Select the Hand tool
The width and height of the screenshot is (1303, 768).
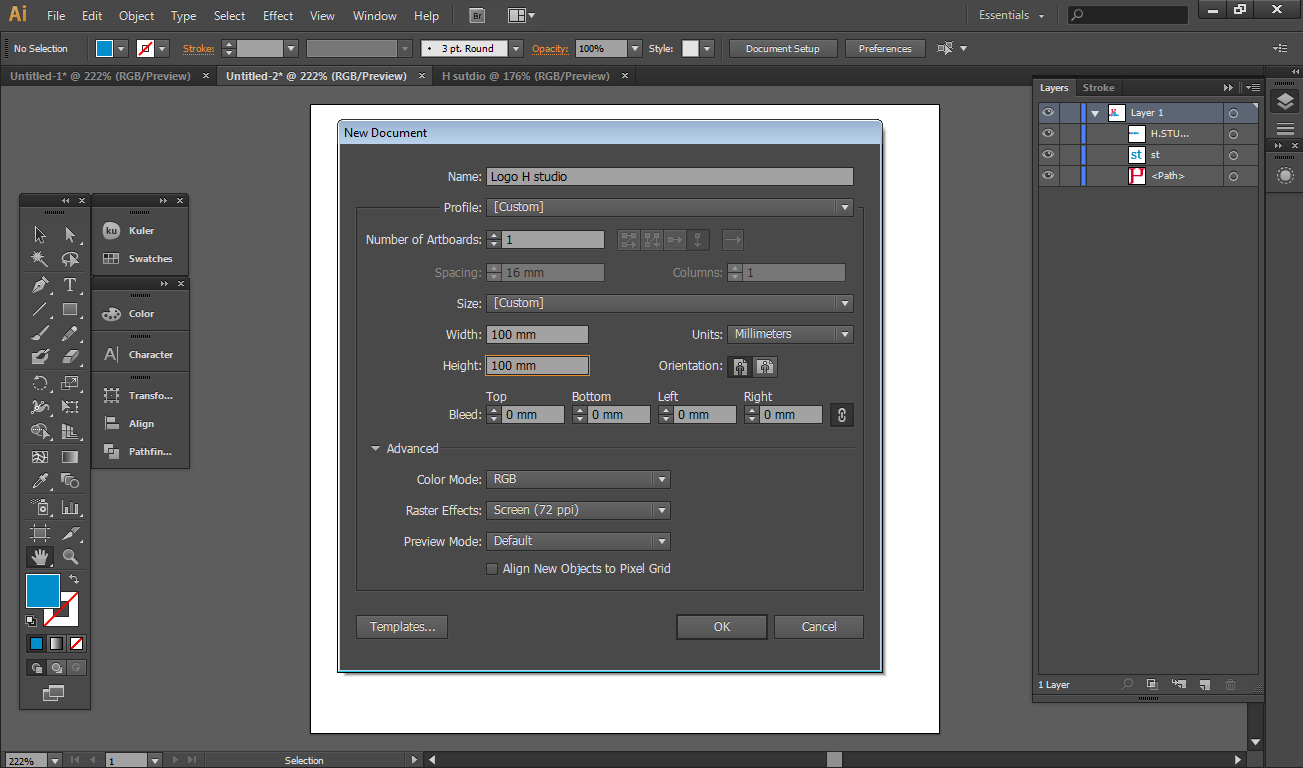pyautogui.click(x=40, y=557)
